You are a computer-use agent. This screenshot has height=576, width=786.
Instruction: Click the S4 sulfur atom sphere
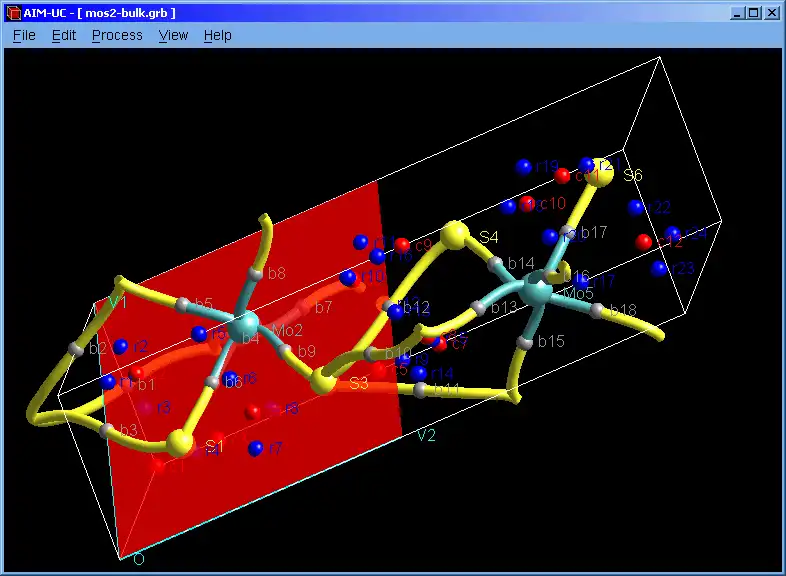tap(455, 235)
